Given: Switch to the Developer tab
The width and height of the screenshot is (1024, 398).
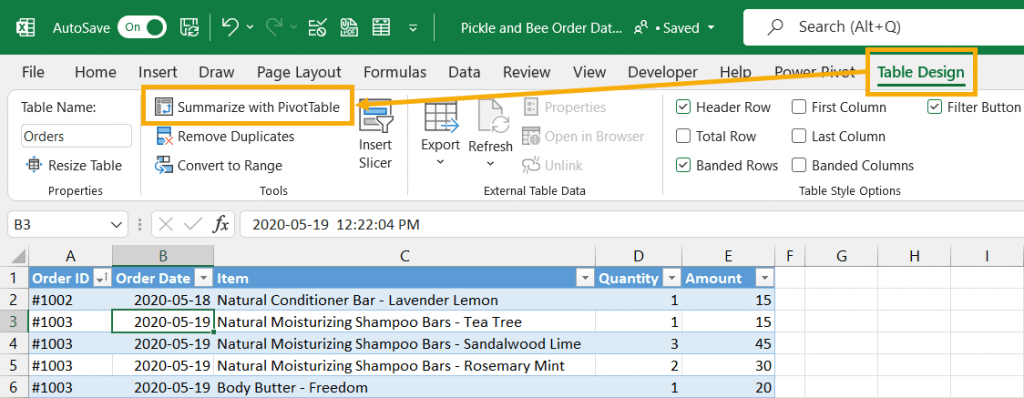Looking at the screenshot, I should 662,72.
